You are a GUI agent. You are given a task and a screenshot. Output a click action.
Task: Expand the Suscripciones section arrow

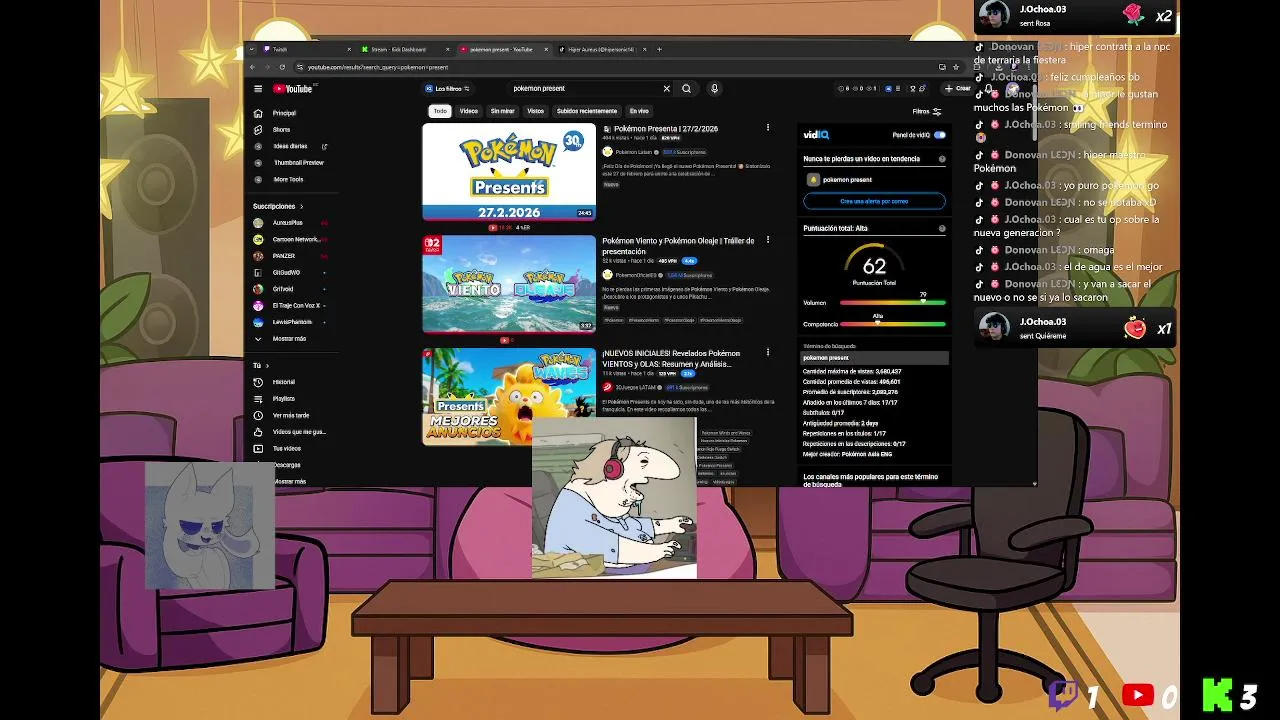click(301, 207)
